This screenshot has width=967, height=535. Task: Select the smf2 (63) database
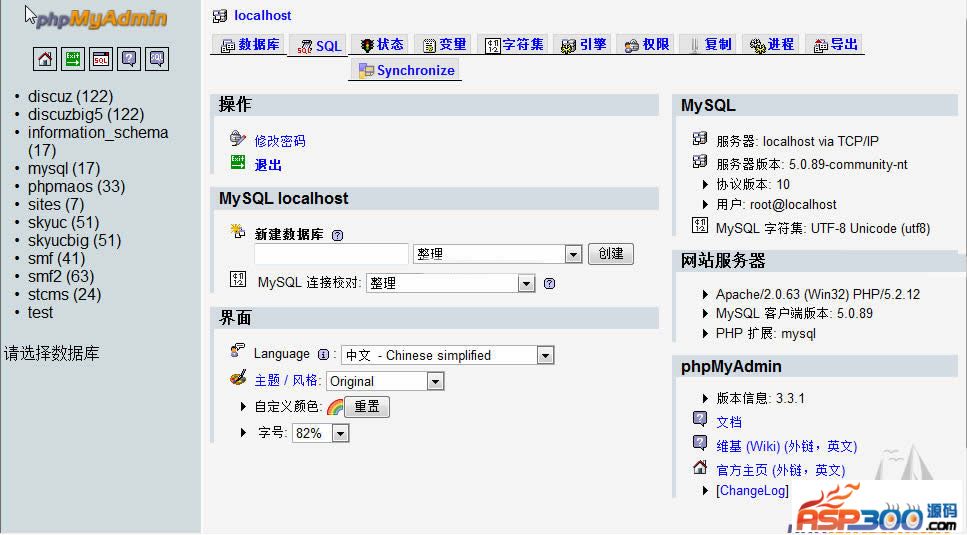[61, 276]
